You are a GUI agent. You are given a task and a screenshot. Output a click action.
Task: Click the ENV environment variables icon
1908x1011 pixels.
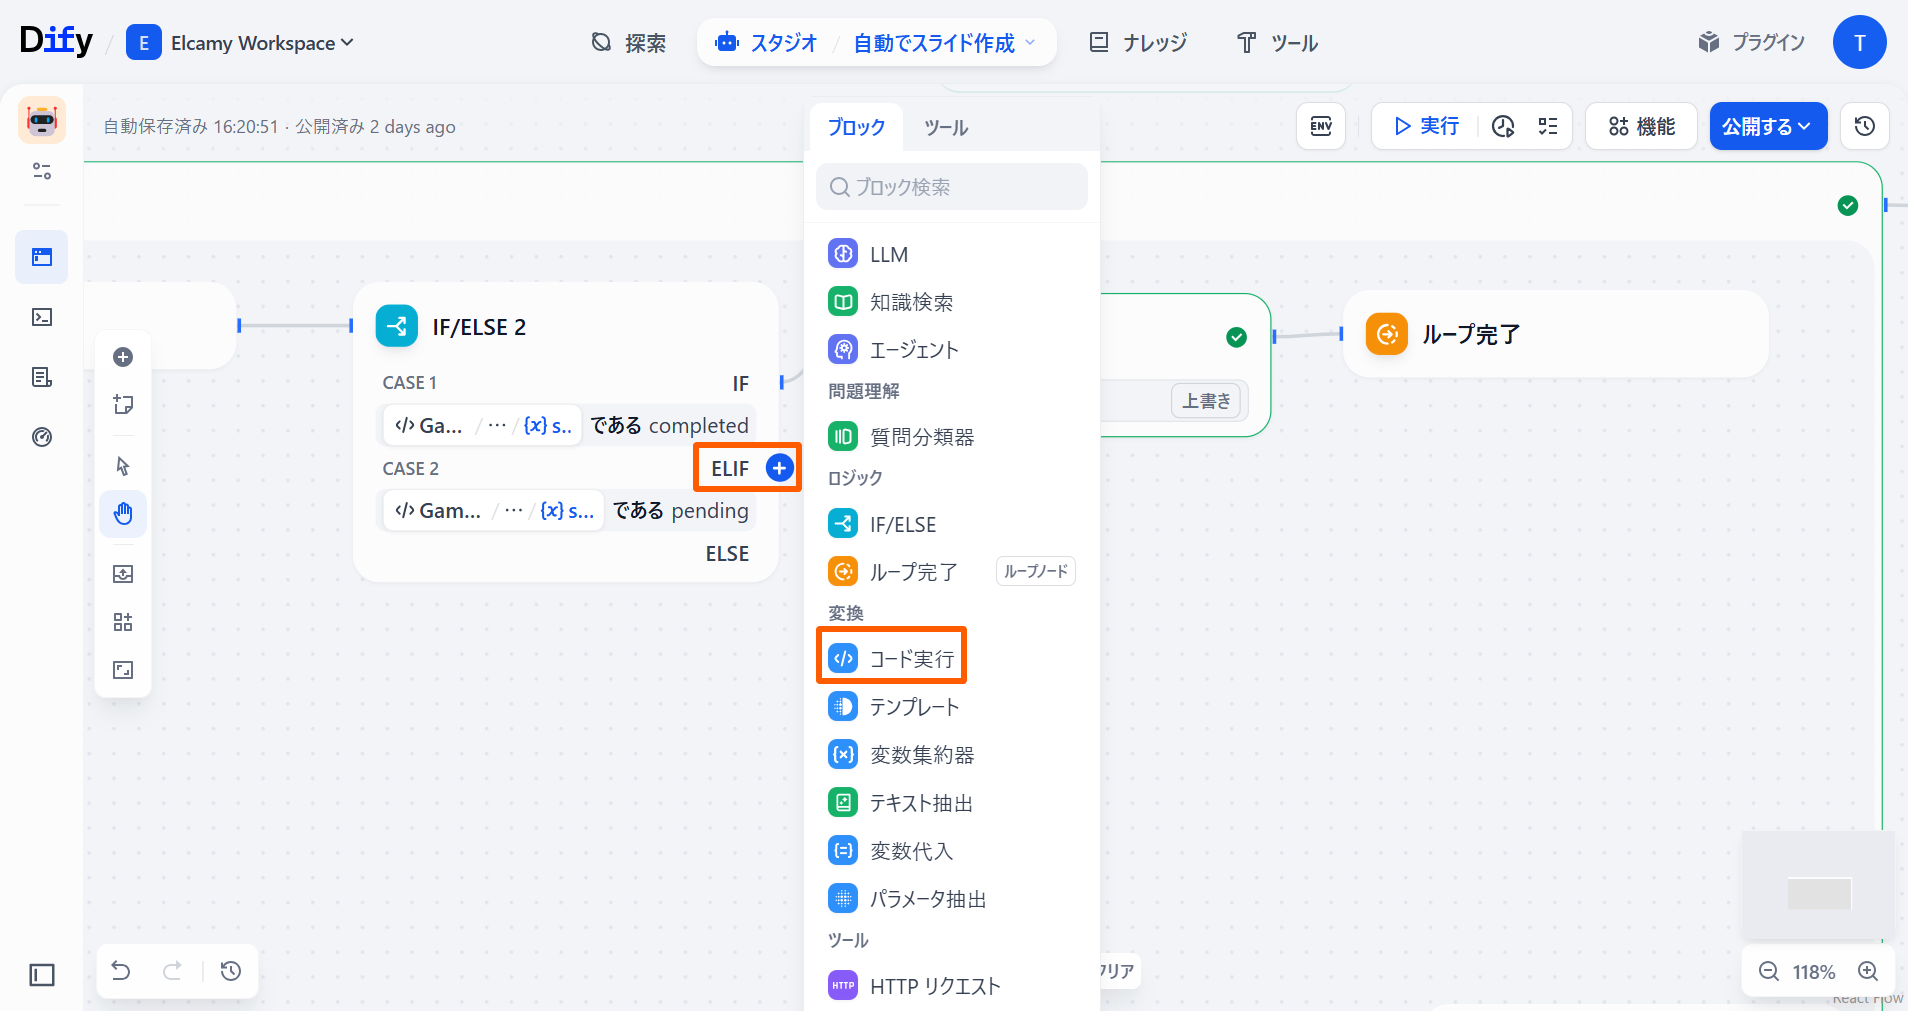pyautogui.click(x=1320, y=126)
